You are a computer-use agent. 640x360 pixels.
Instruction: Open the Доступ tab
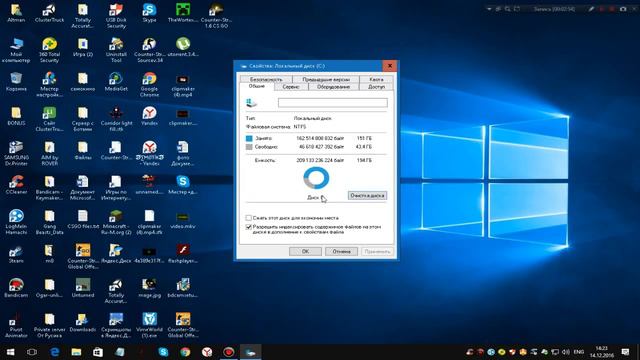coord(376,87)
